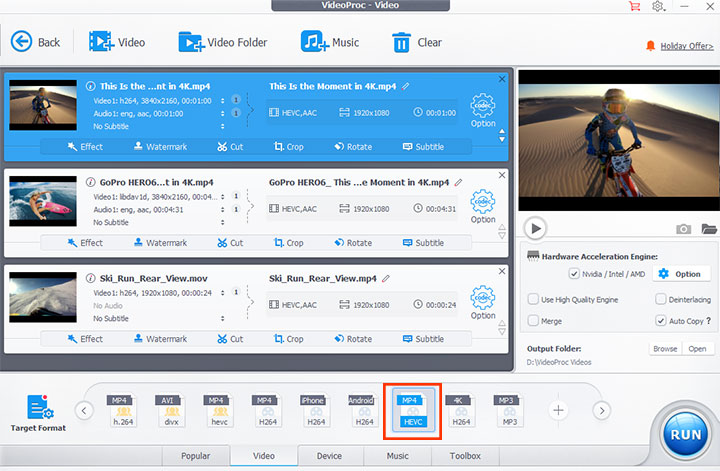Expand Video1 track selector of first video

click(223, 101)
